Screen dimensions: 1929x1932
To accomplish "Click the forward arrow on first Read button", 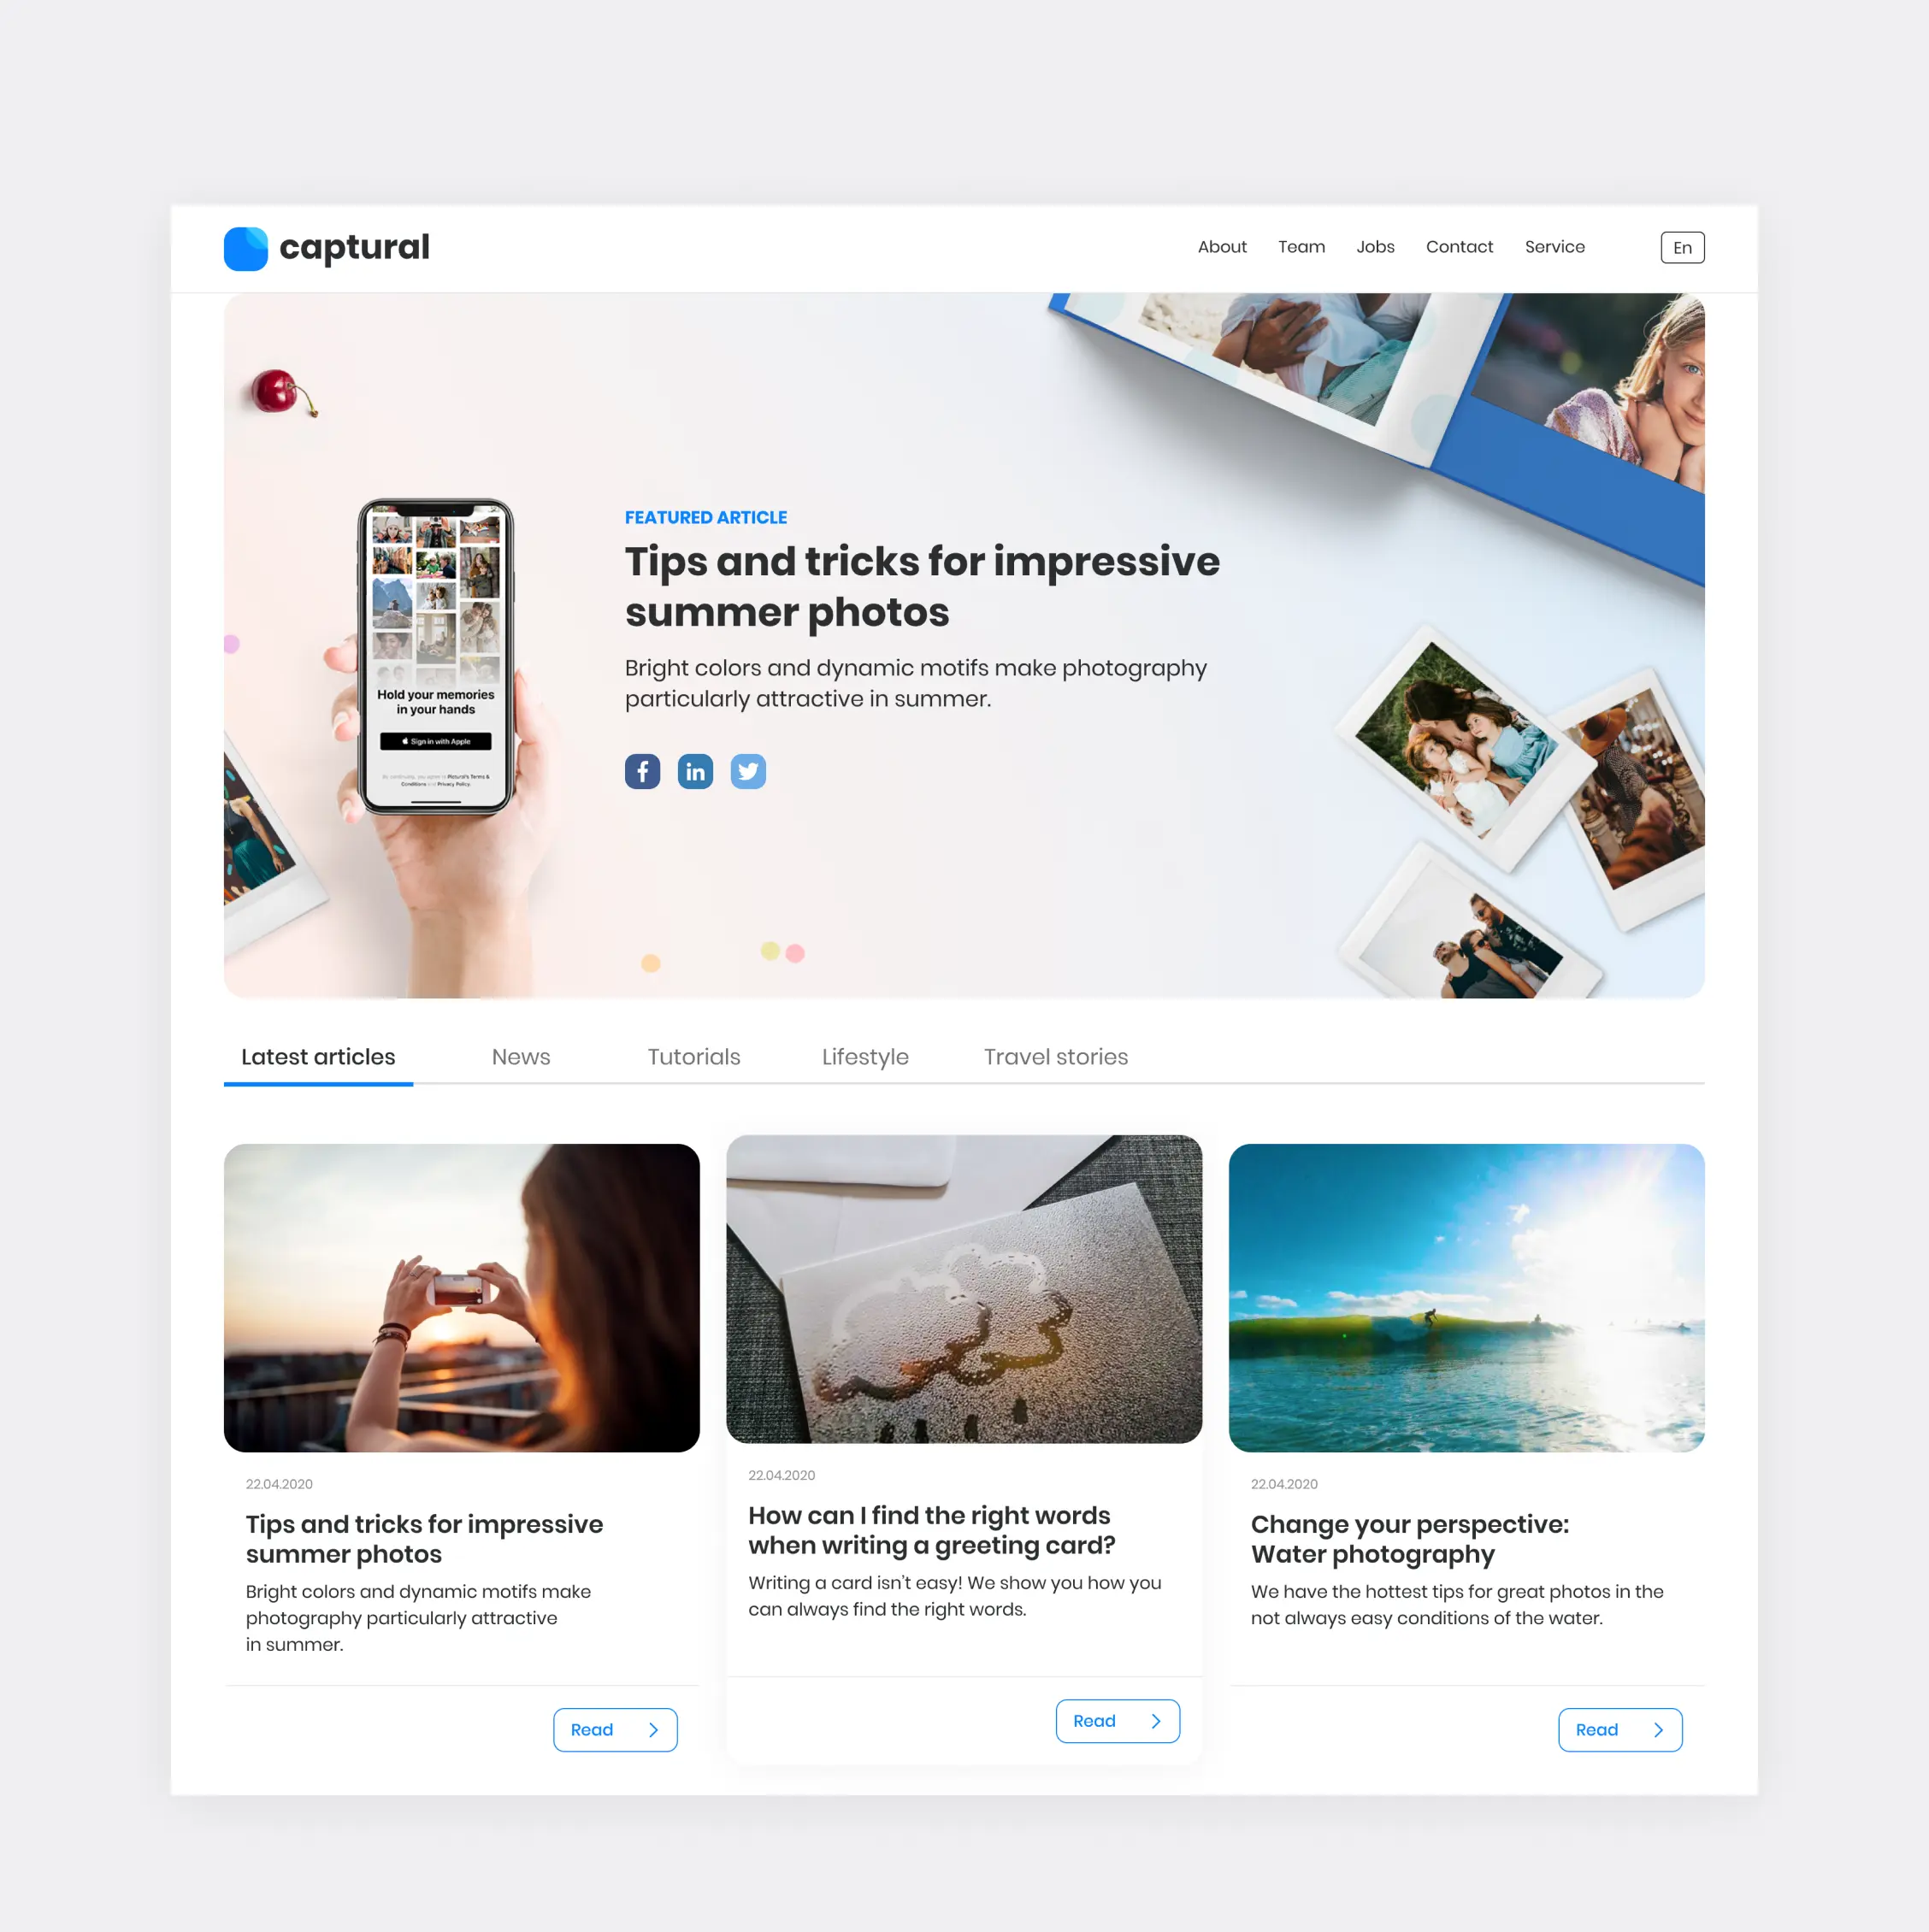I will click(653, 1729).
